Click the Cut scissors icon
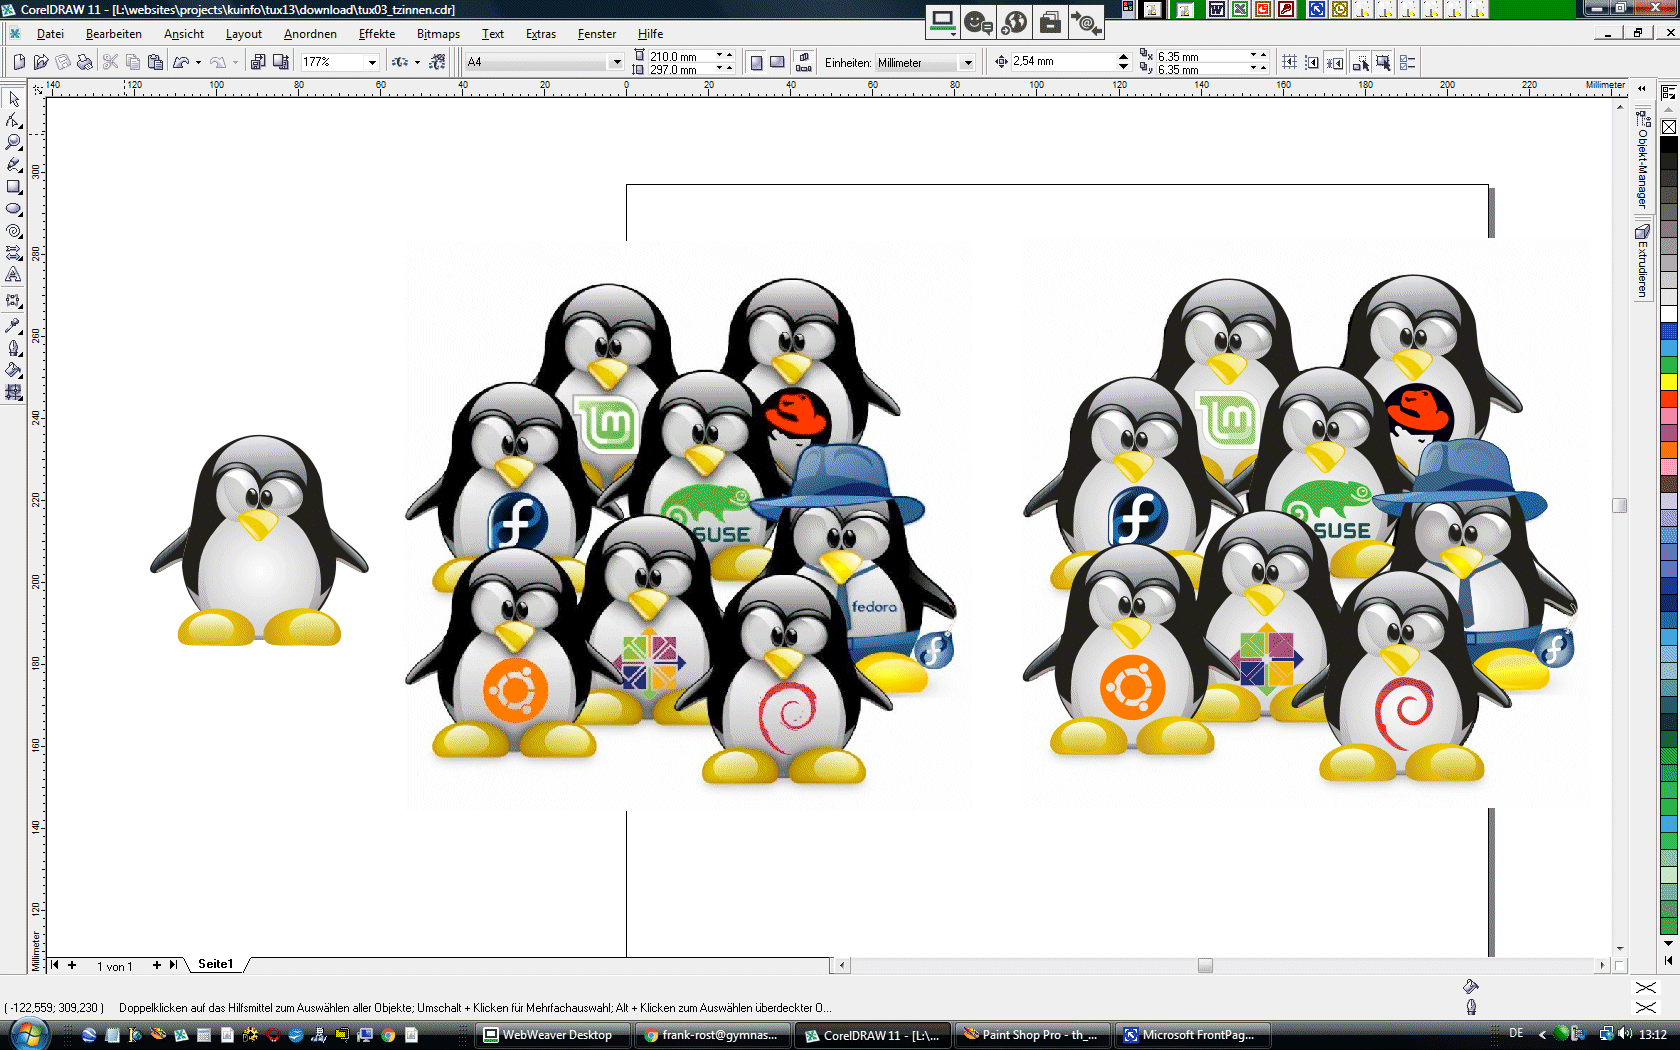 (x=111, y=62)
